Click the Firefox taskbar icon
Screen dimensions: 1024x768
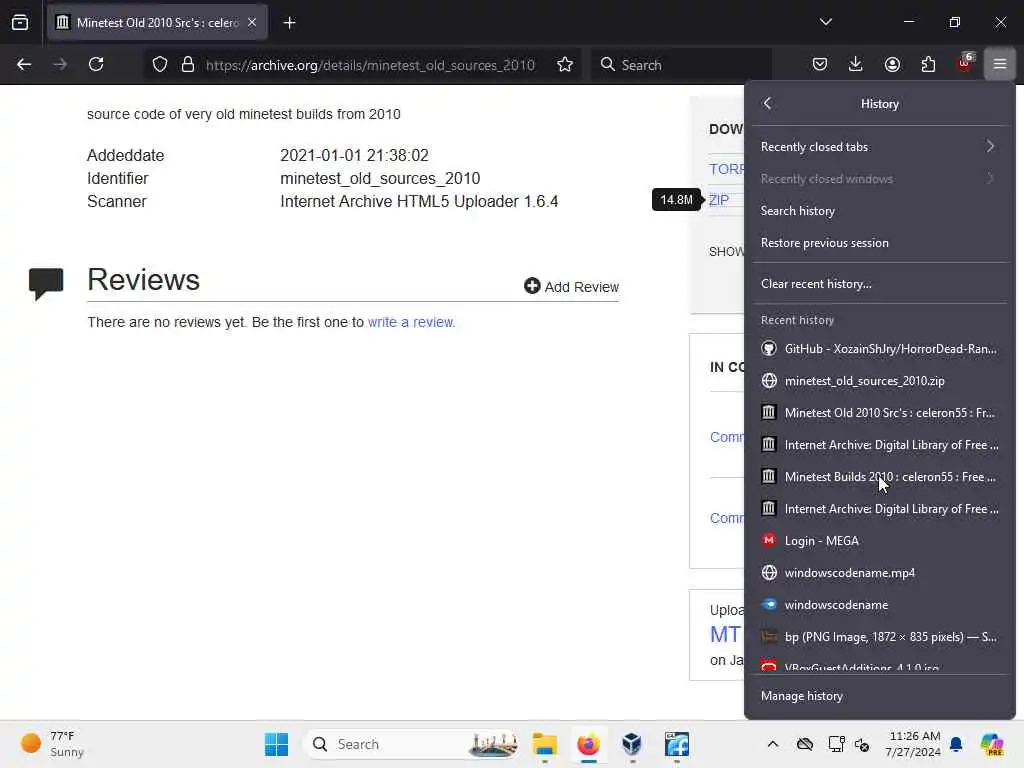(588, 744)
